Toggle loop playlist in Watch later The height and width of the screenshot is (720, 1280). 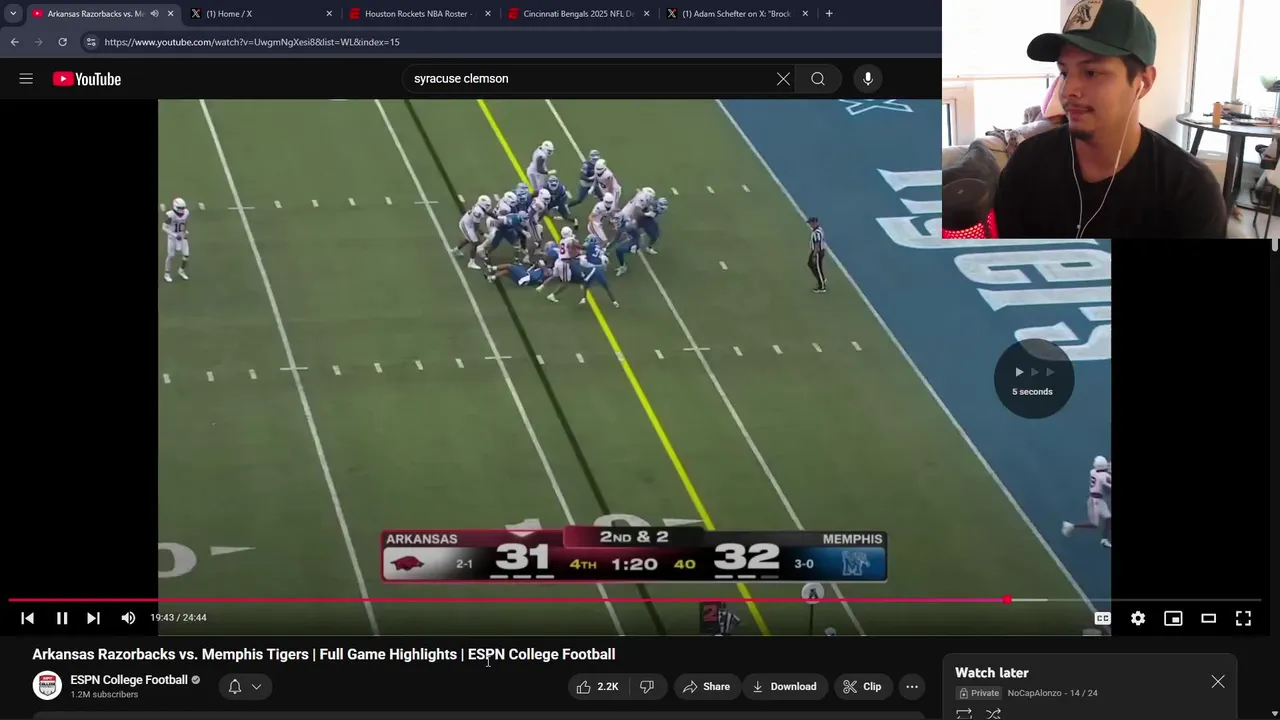pyautogui.click(x=964, y=714)
